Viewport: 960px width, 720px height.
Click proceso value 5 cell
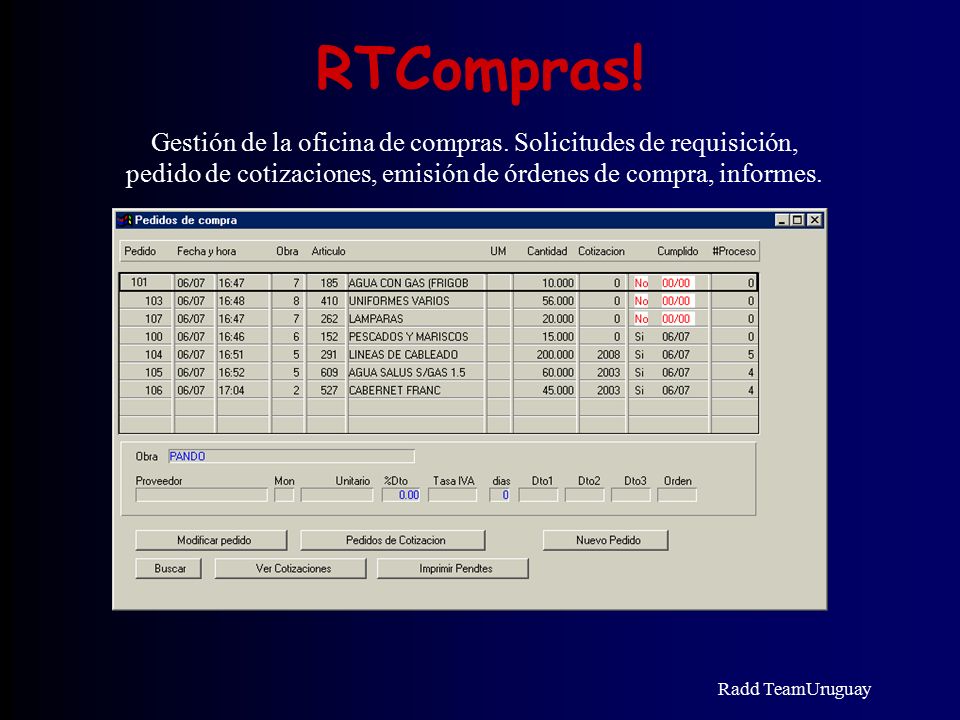click(x=735, y=354)
